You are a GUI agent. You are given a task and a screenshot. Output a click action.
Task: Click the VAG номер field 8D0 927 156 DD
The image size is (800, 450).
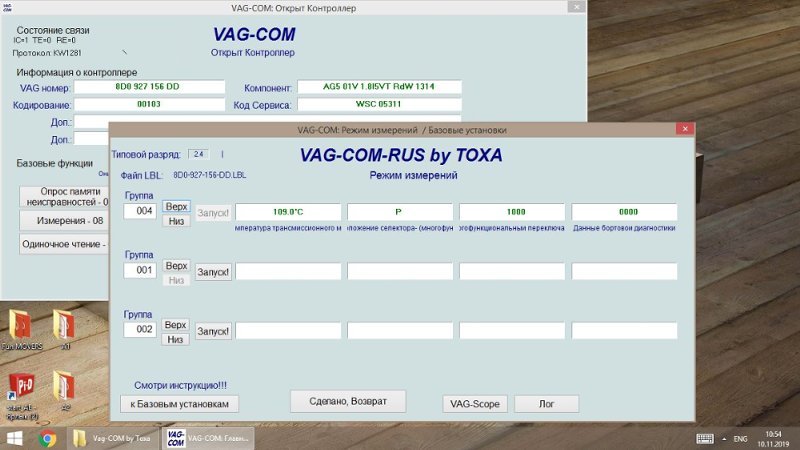coord(149,87)
